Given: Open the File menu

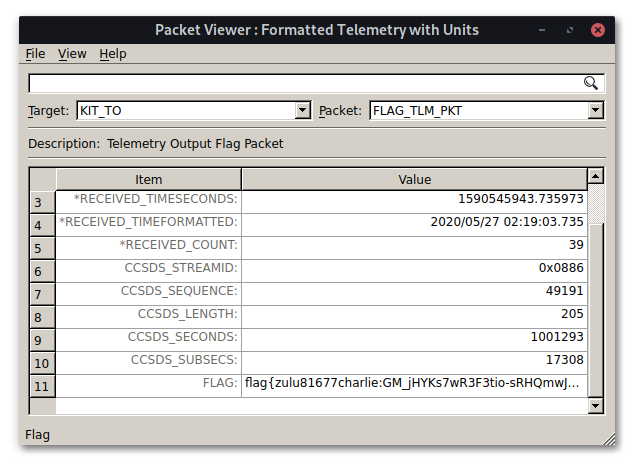Looking at the screenshot, I should click(x=35, y=54).
